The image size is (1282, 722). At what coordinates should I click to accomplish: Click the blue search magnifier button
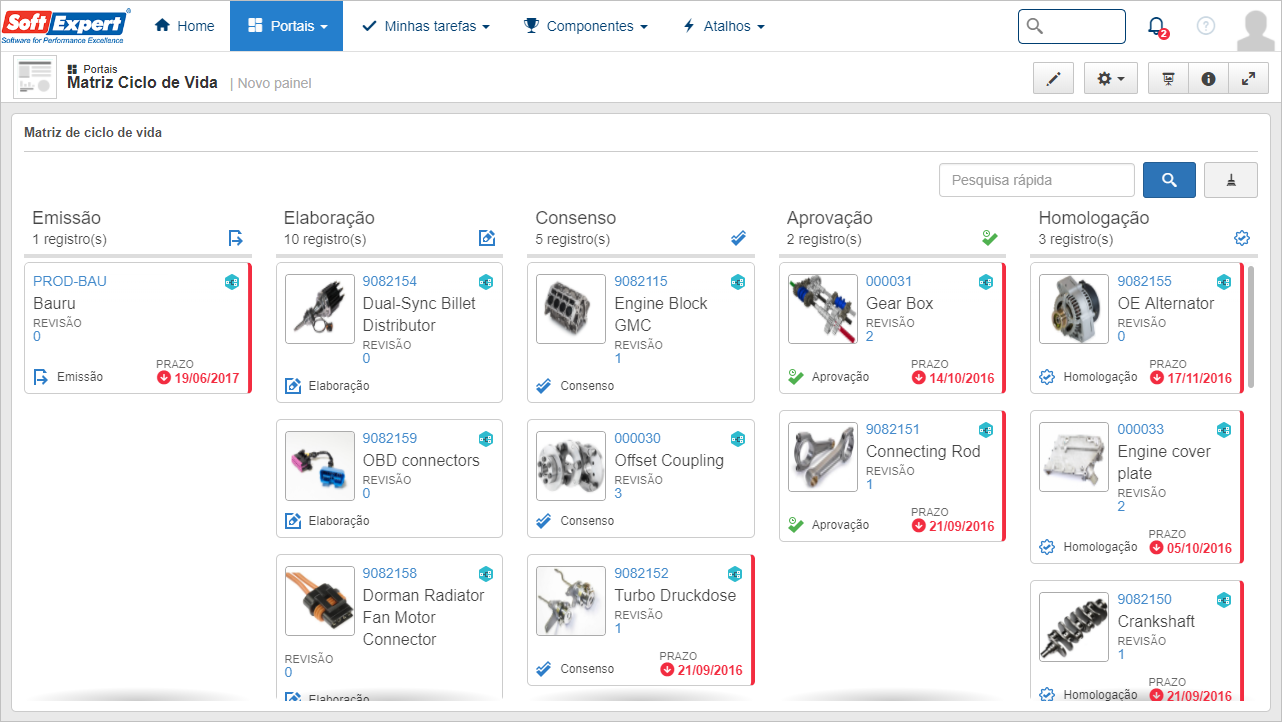(x=1169, y=180)
